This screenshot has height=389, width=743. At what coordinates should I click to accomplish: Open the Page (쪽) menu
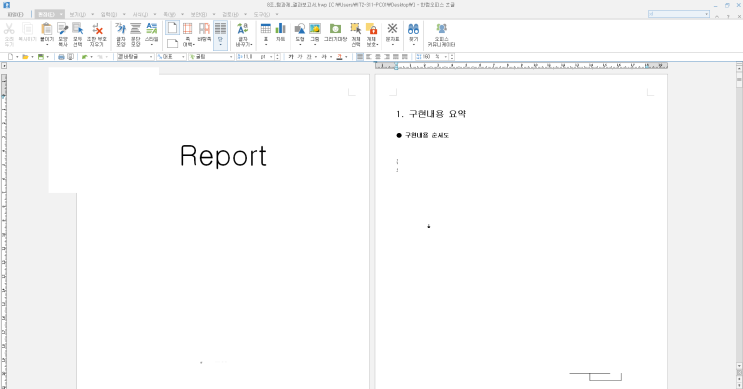[x=169, y=15]
